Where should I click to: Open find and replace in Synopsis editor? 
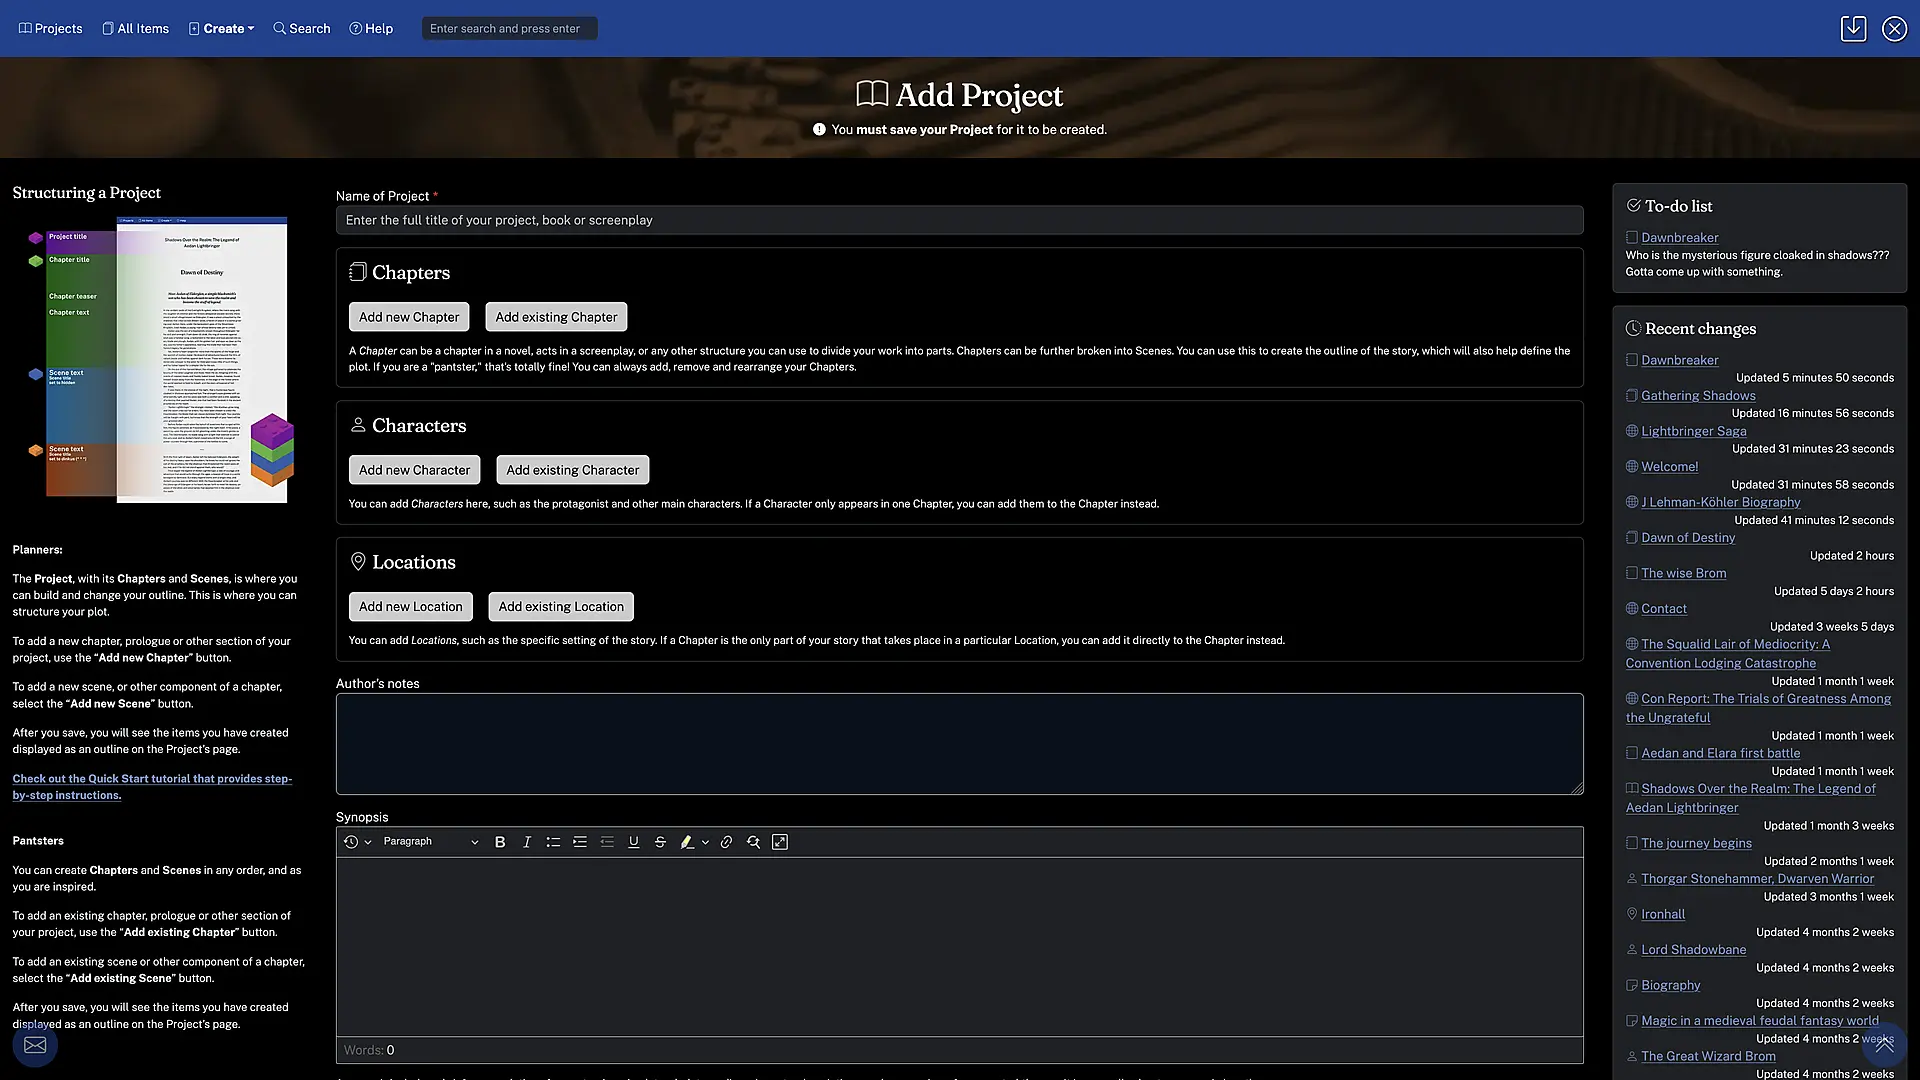[753, 842]
